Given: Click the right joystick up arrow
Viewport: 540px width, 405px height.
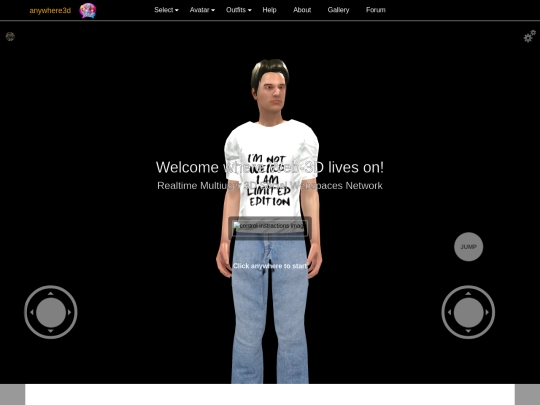Looking at the screenshot, I should pos(468,293).
